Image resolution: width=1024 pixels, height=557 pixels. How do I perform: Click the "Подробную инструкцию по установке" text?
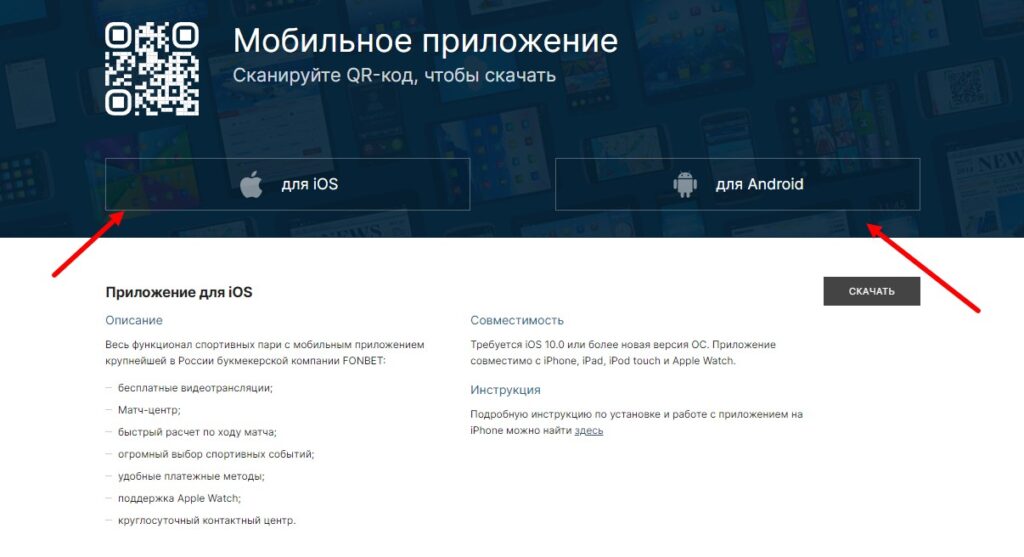[x=636, y=422]
